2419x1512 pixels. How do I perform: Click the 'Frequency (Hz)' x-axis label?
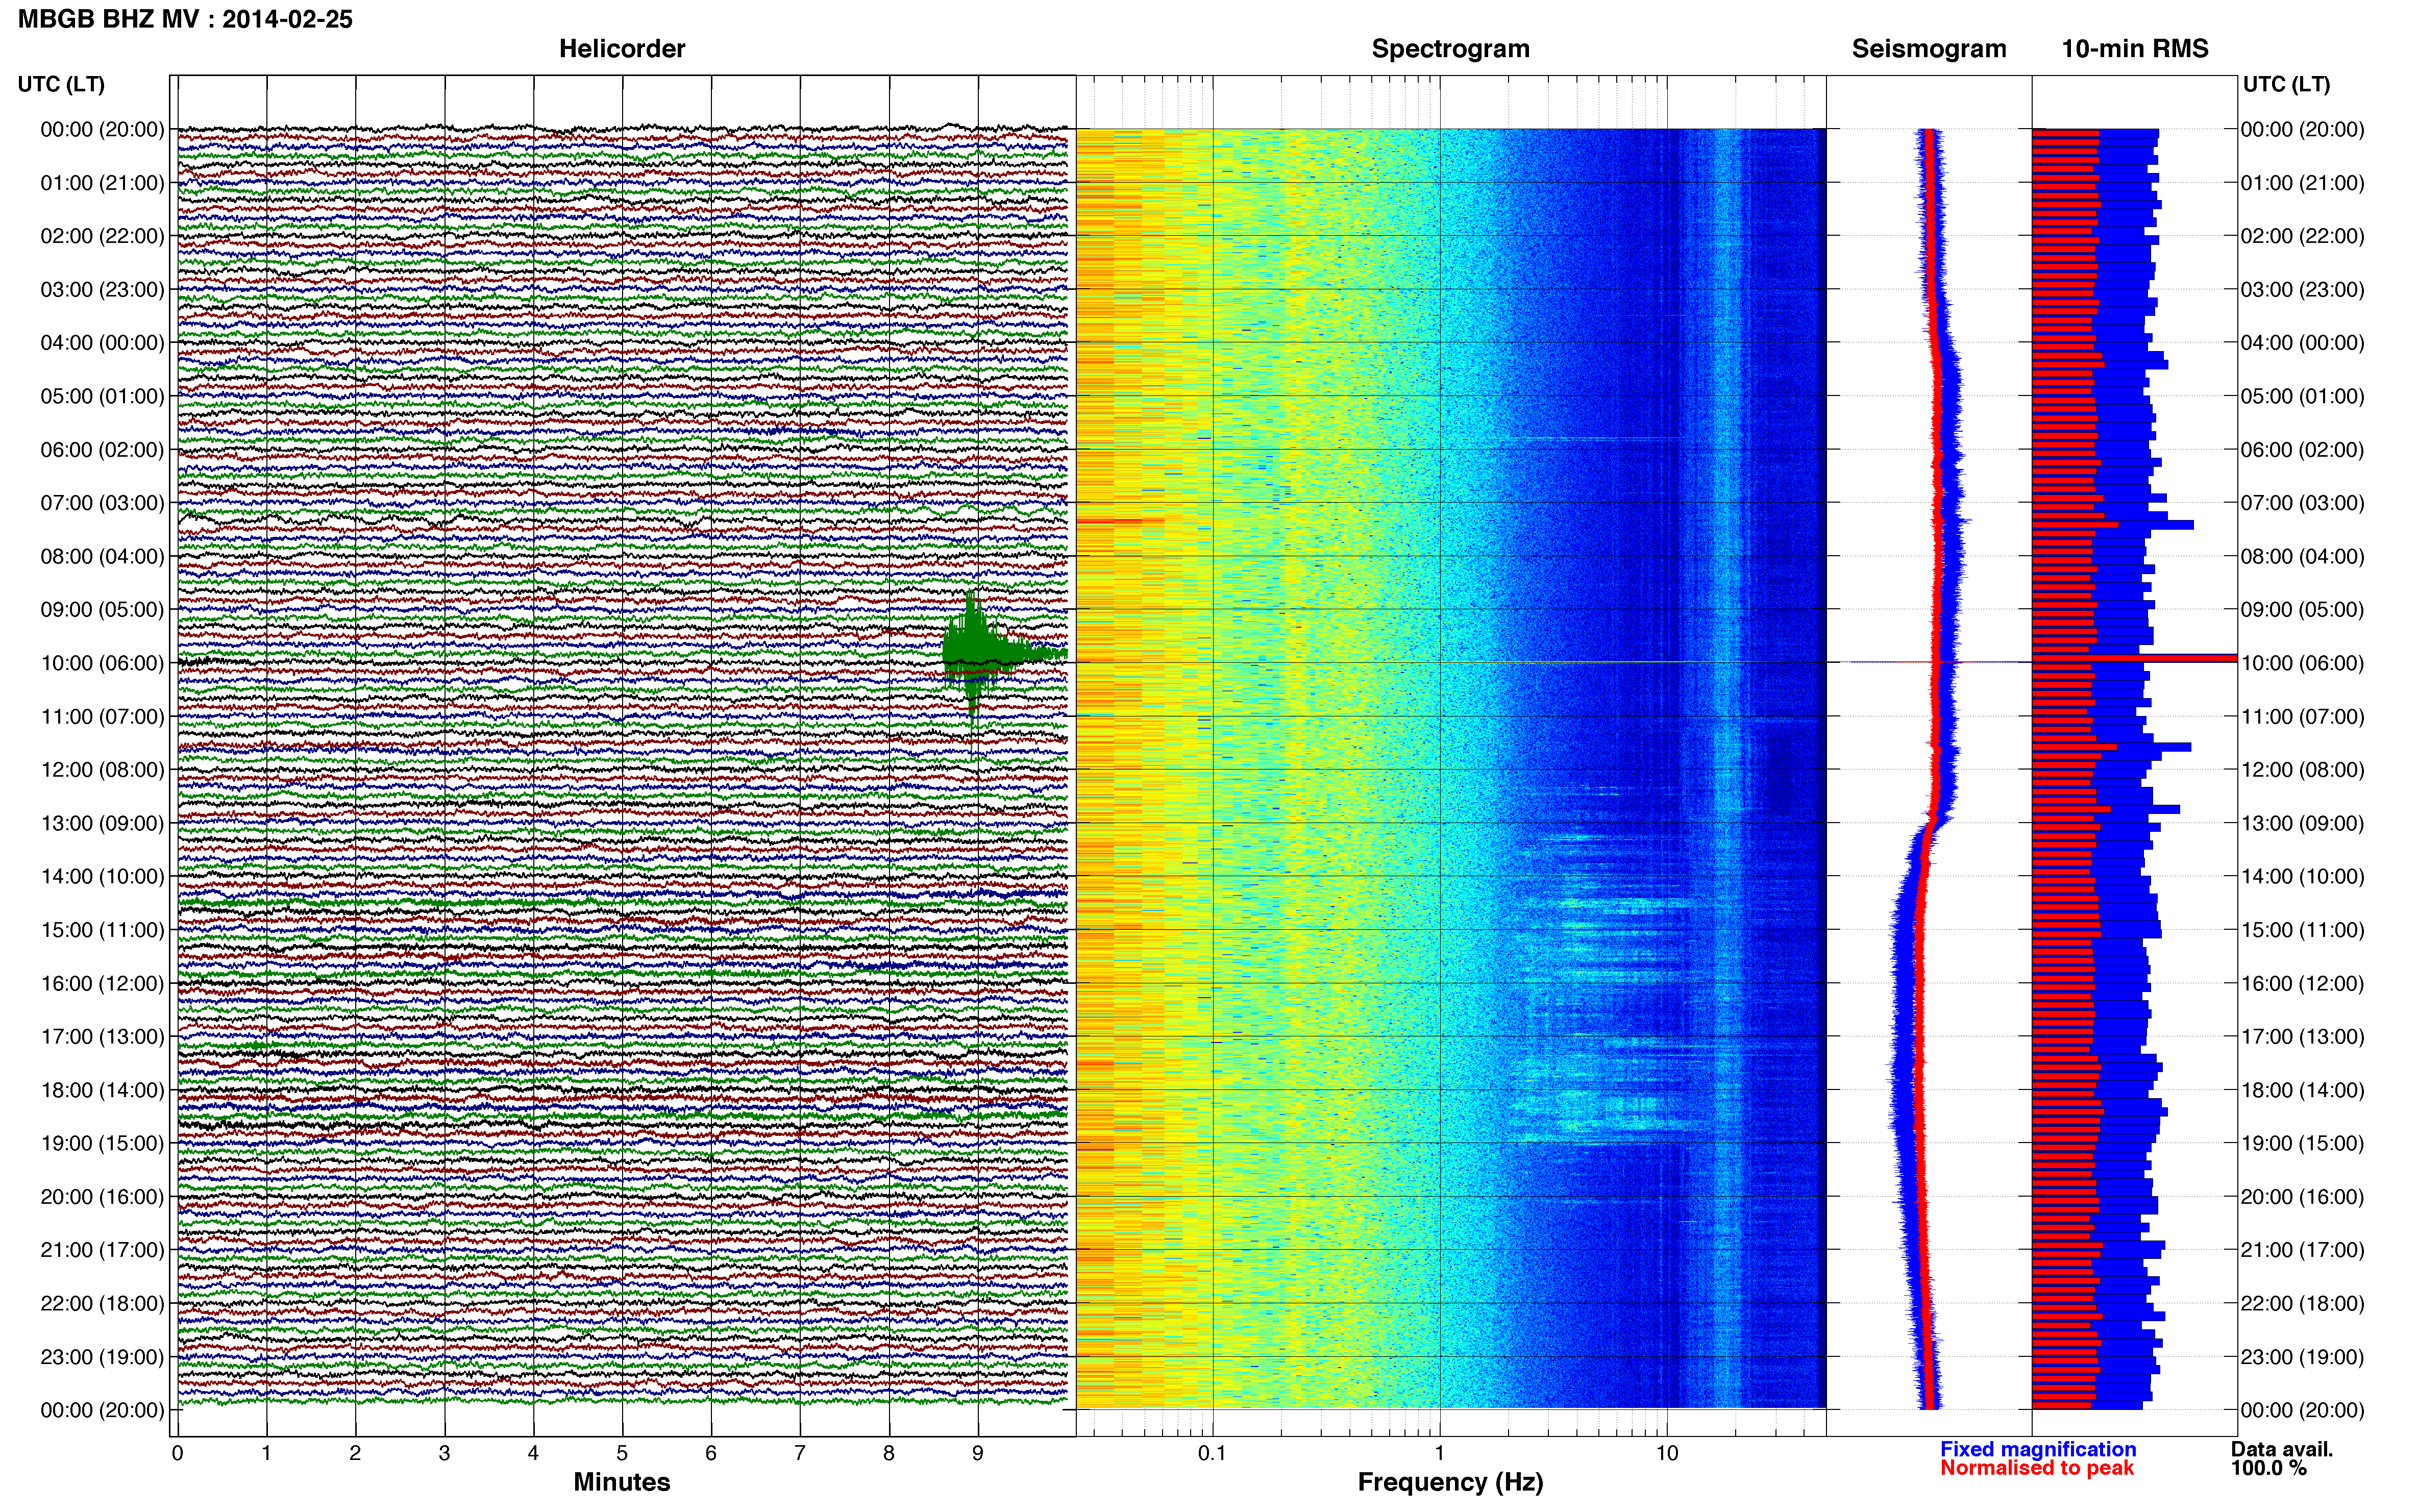pos(1450,1482)
